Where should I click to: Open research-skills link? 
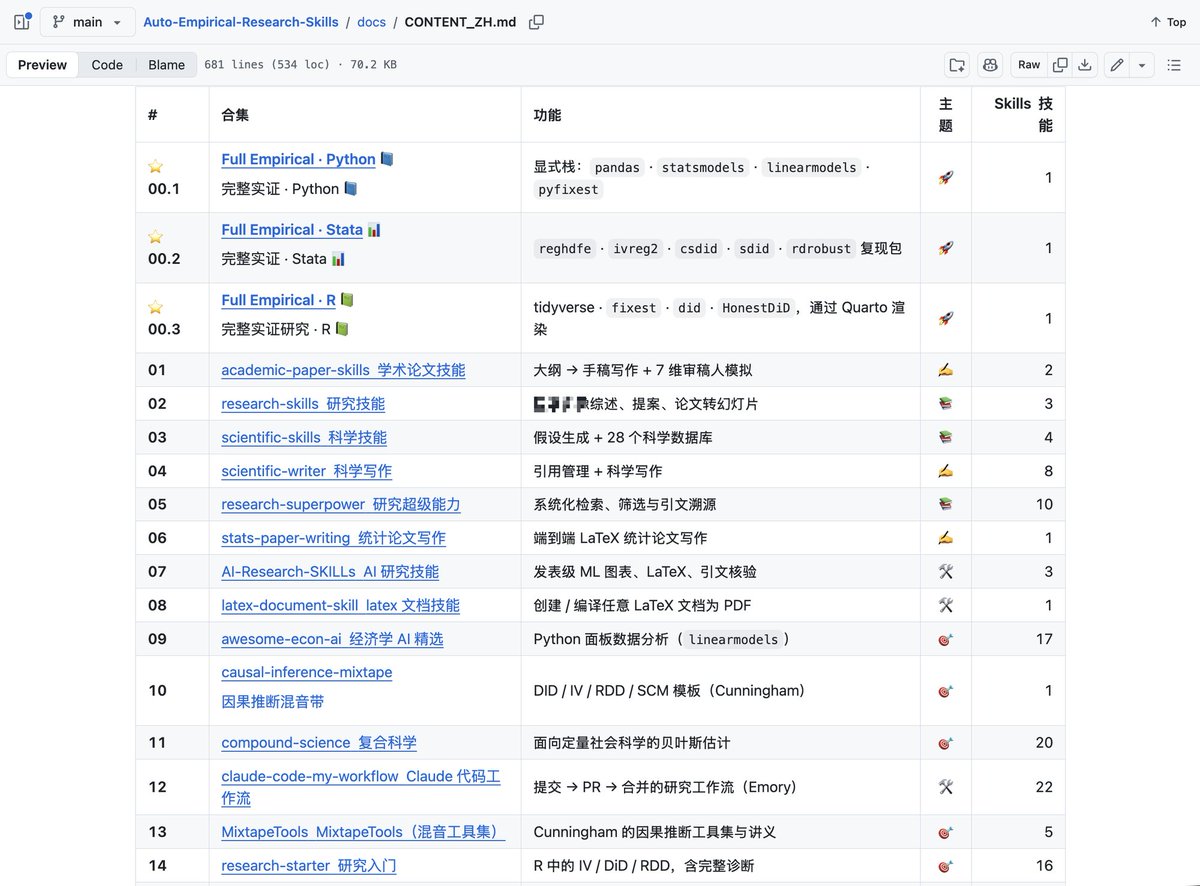pos(303,404)
